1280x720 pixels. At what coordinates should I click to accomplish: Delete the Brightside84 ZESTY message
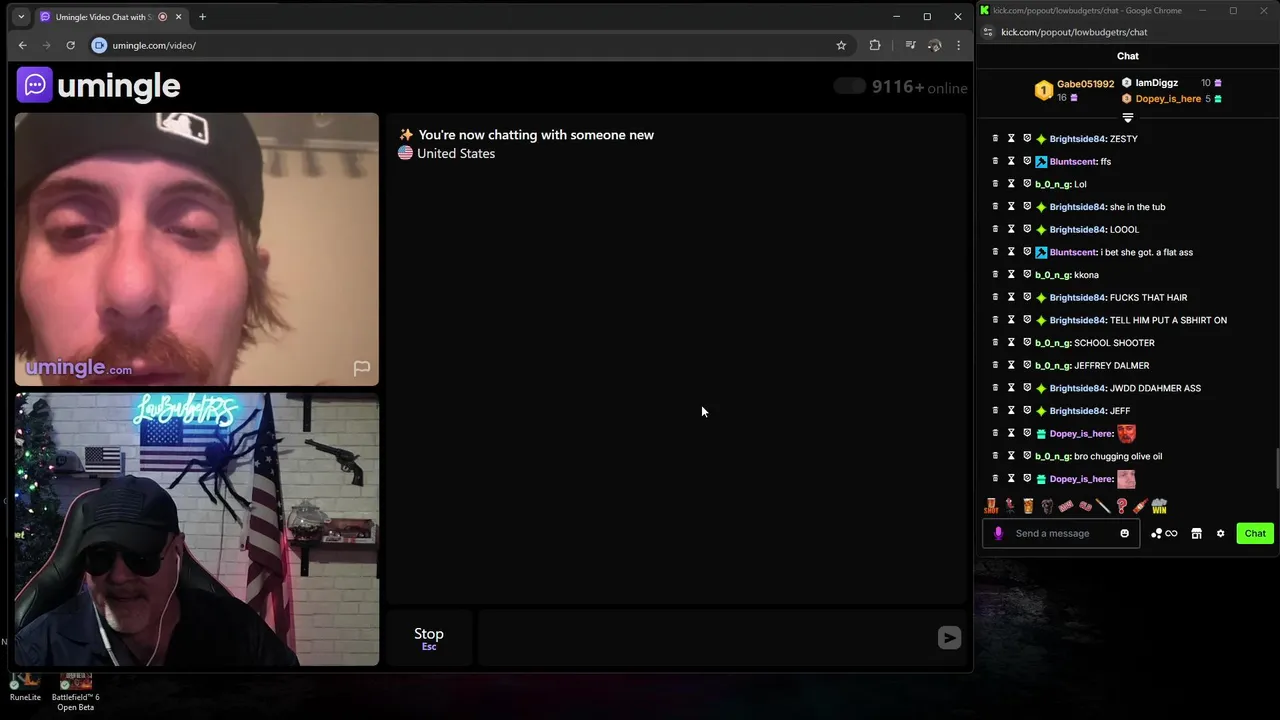995,139
